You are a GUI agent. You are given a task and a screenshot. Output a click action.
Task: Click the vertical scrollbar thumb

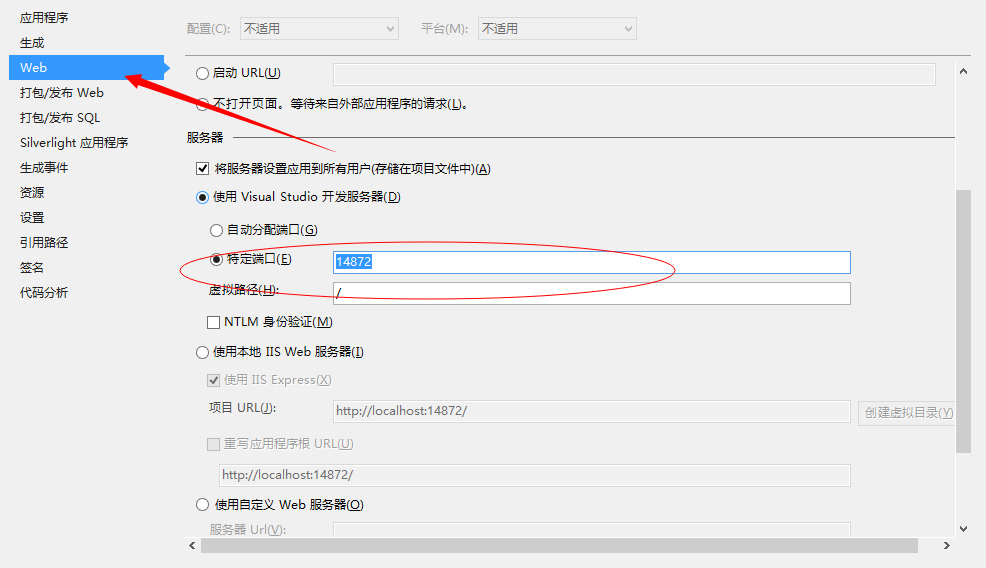point(963,321)
